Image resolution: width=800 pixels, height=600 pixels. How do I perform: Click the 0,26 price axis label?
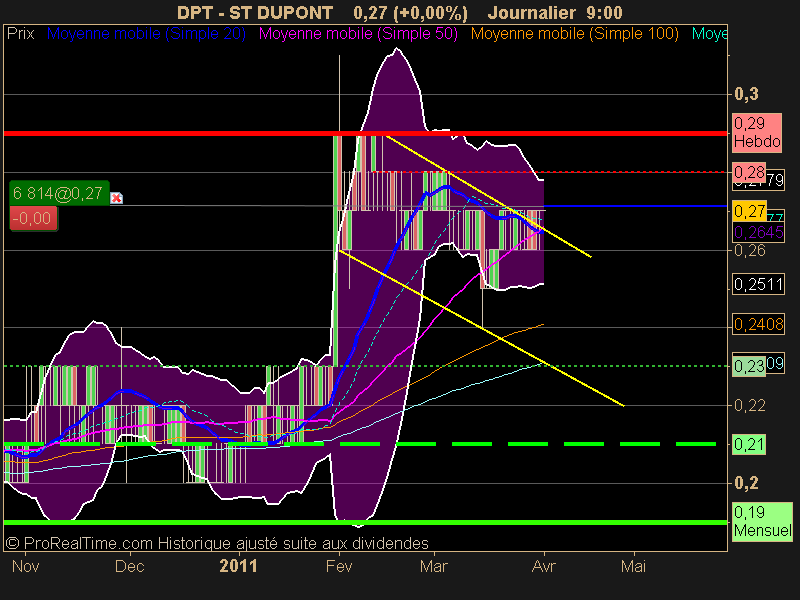pos(749,251)
